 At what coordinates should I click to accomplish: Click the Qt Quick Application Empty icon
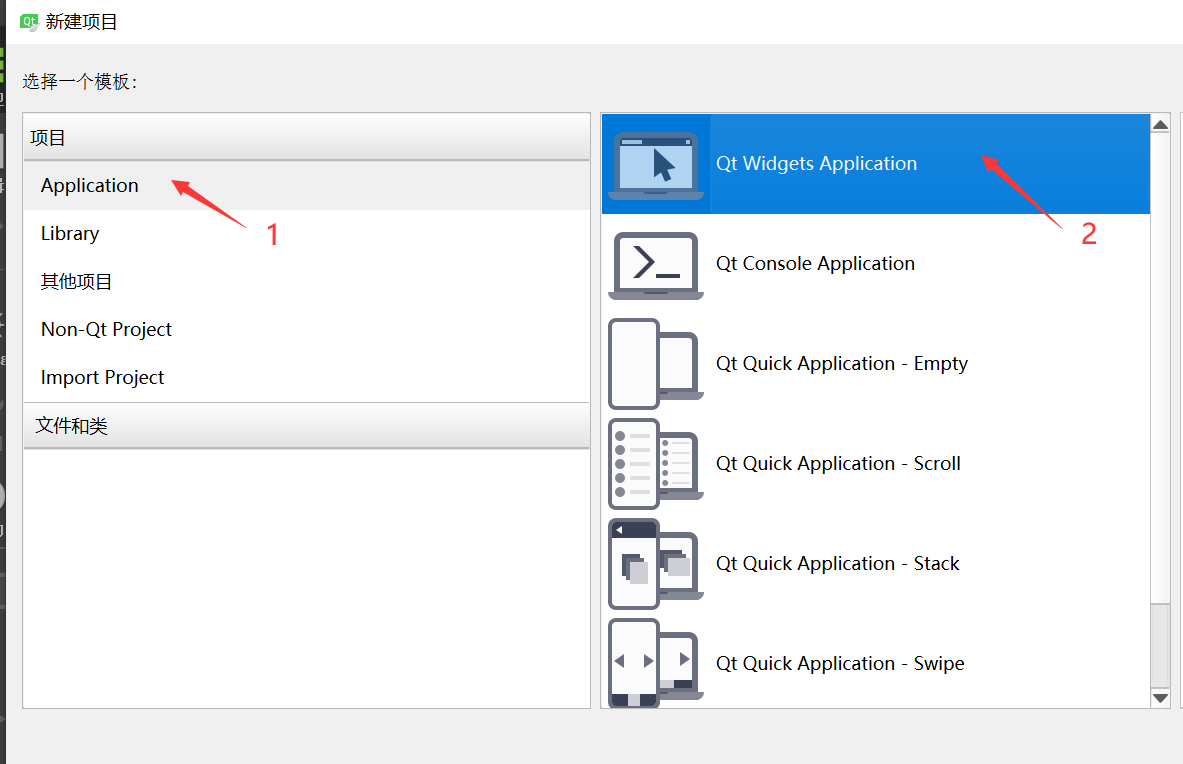(x=656, y=364)
